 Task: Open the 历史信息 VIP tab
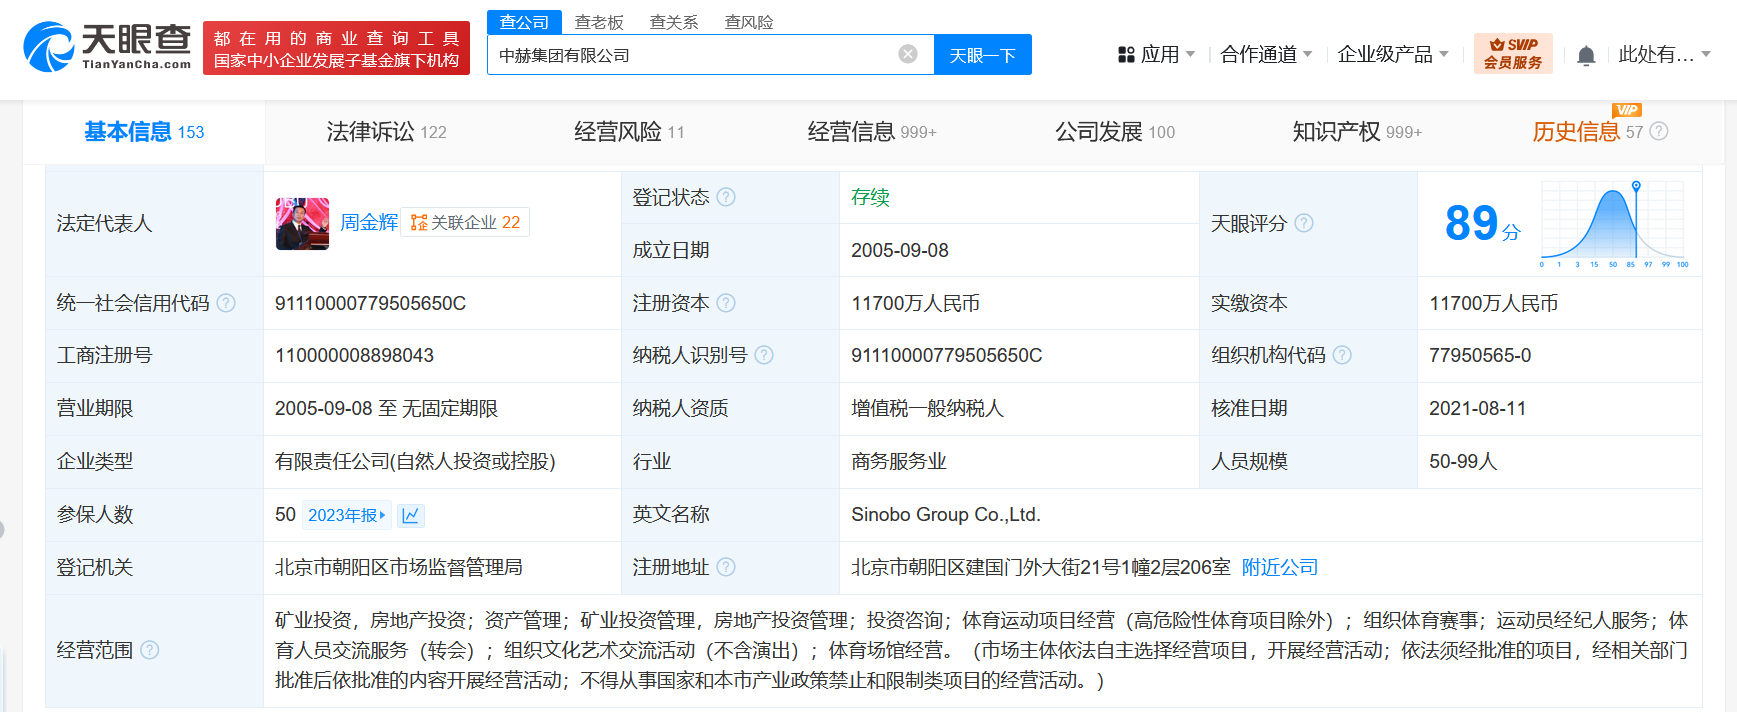pos(1588,131)
